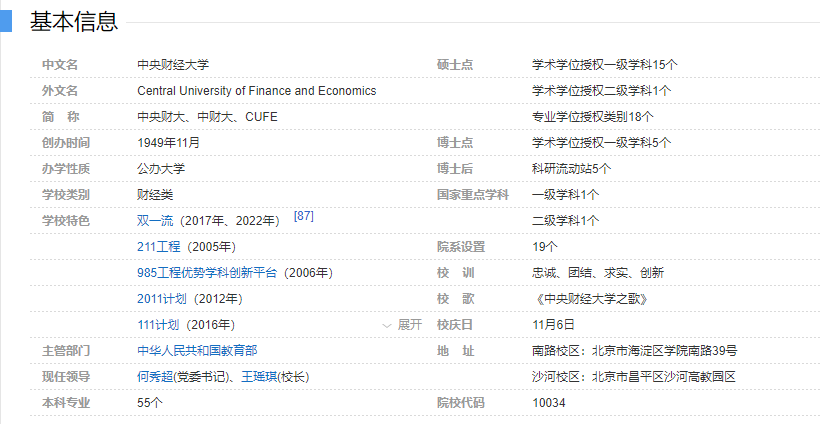Click the 南路校区 address text
Viewport: 830px width, 424px height.
(x=634, y=351)
